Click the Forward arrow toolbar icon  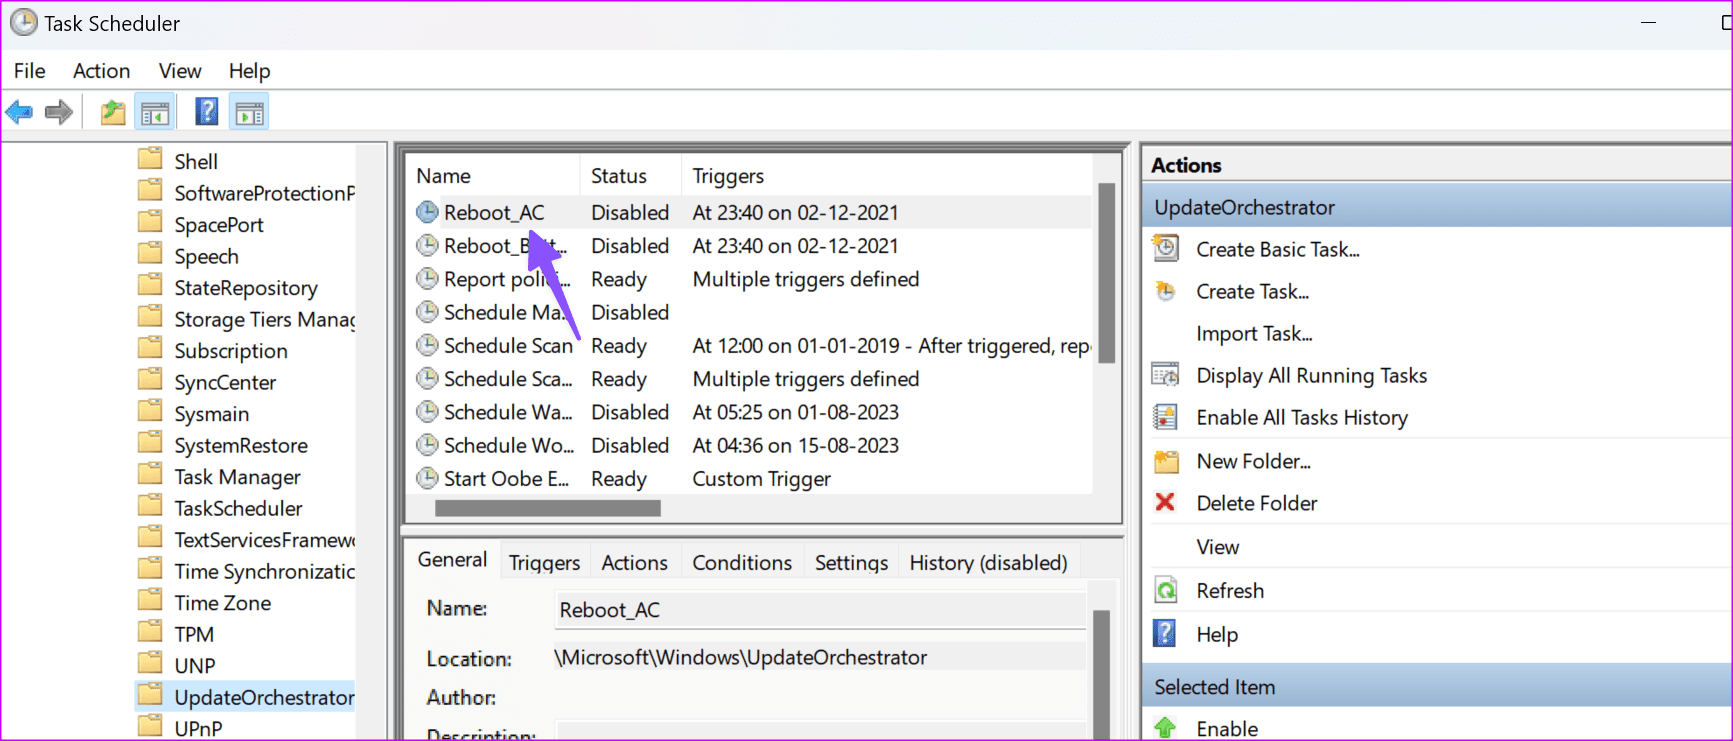pyautogui.click(x=59, y=112)
